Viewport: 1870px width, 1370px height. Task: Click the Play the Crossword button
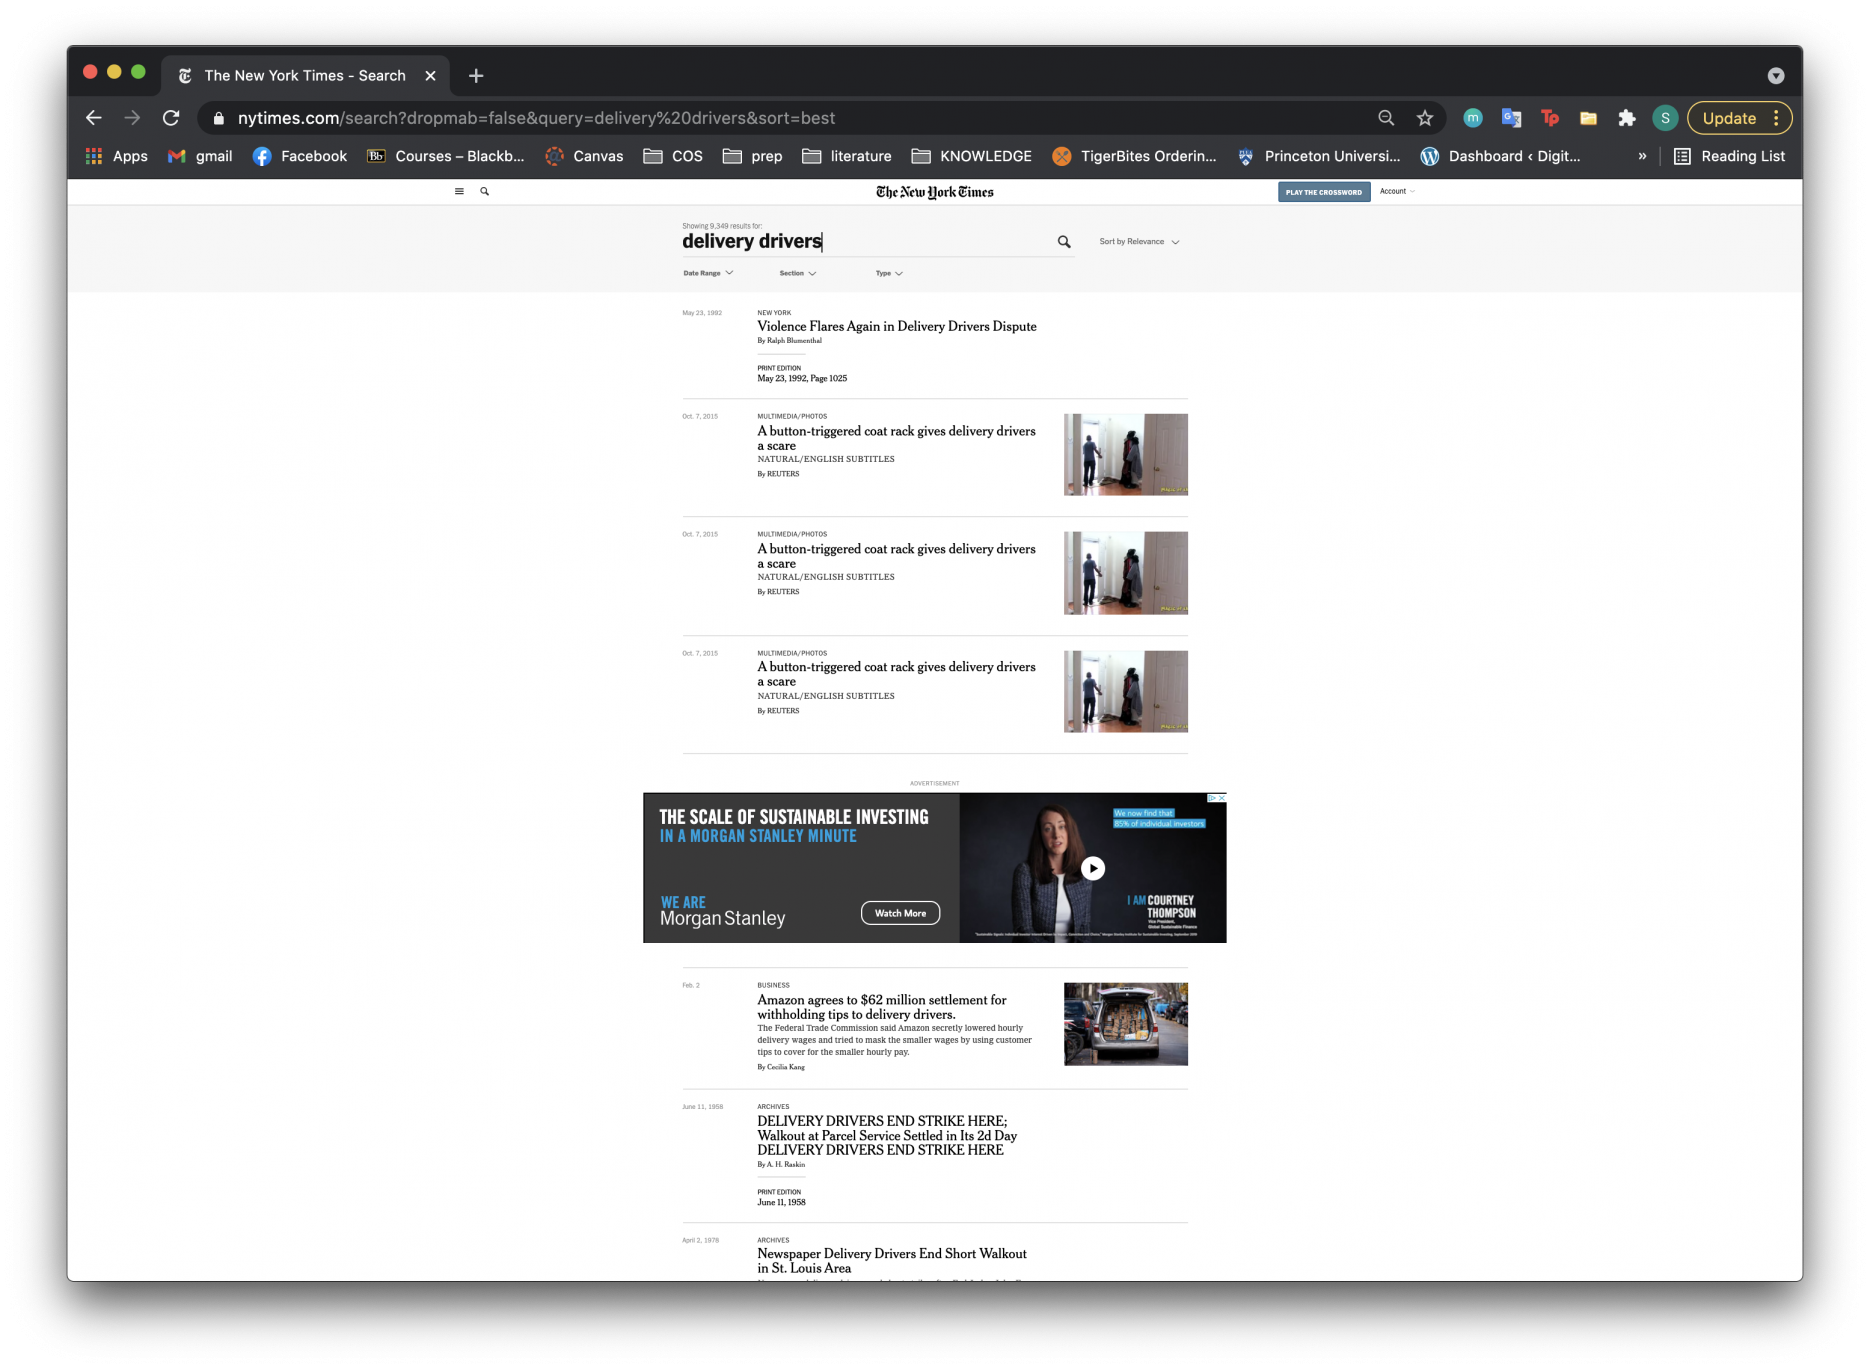click(1324, 192)
